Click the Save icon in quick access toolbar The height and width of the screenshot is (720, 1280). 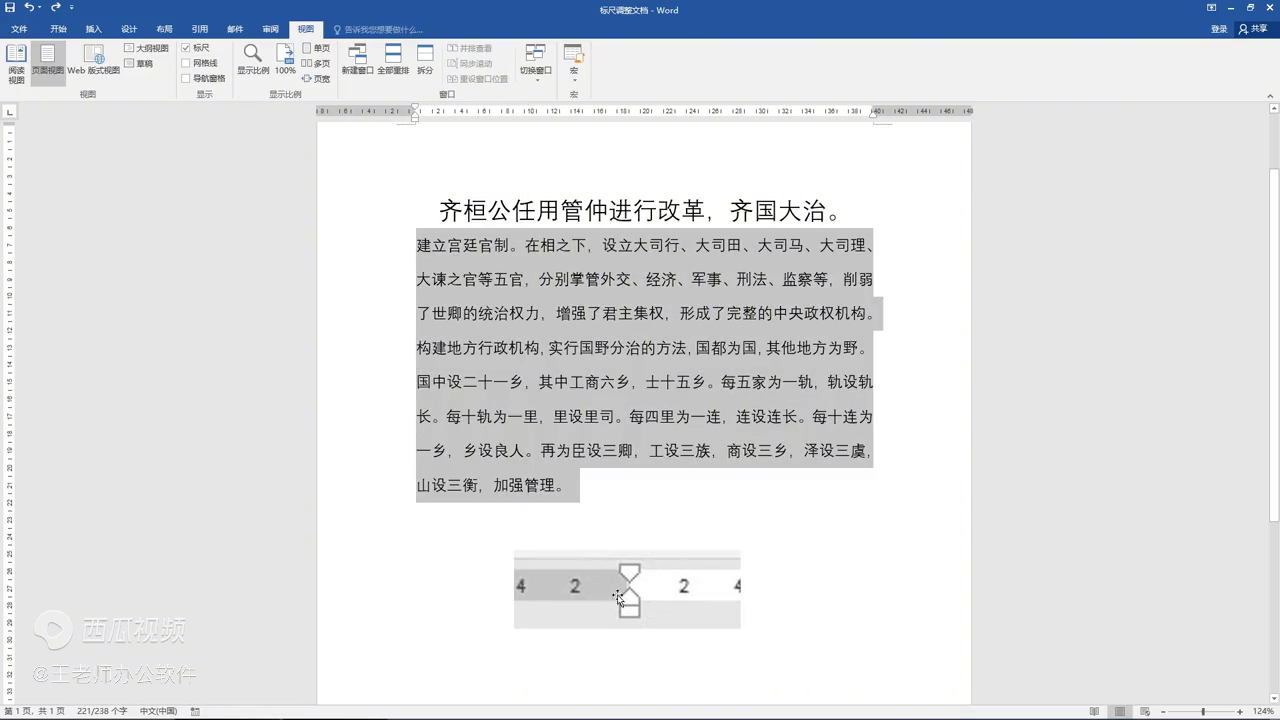coord(10,8)
